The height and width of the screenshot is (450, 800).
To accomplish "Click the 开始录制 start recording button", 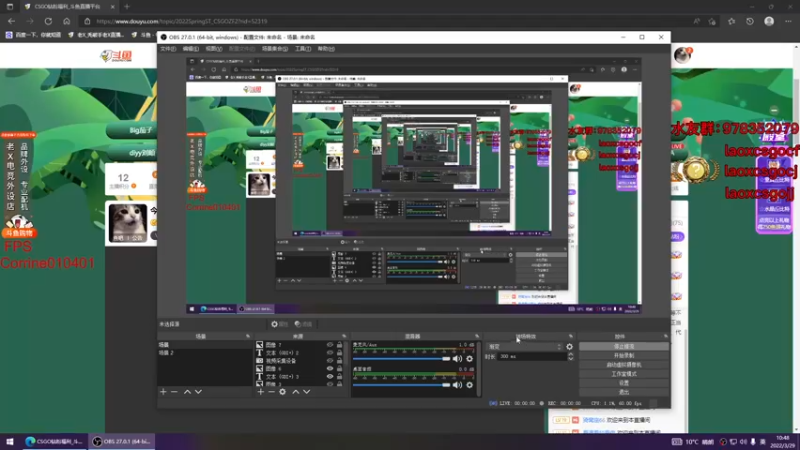I will coord(623,356).
